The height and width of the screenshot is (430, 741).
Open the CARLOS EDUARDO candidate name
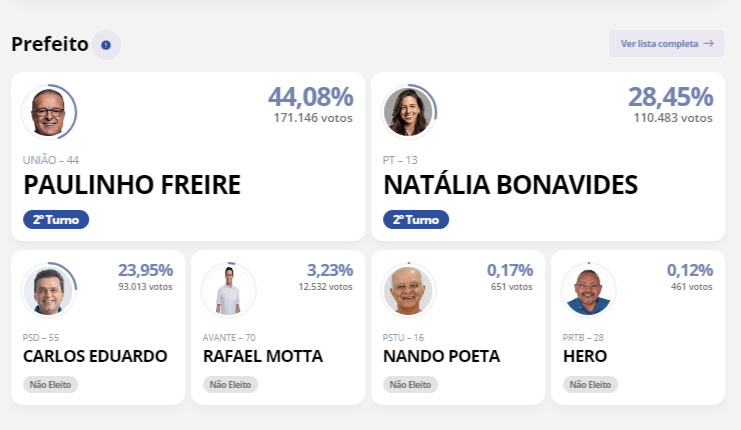tap(95, 356)
